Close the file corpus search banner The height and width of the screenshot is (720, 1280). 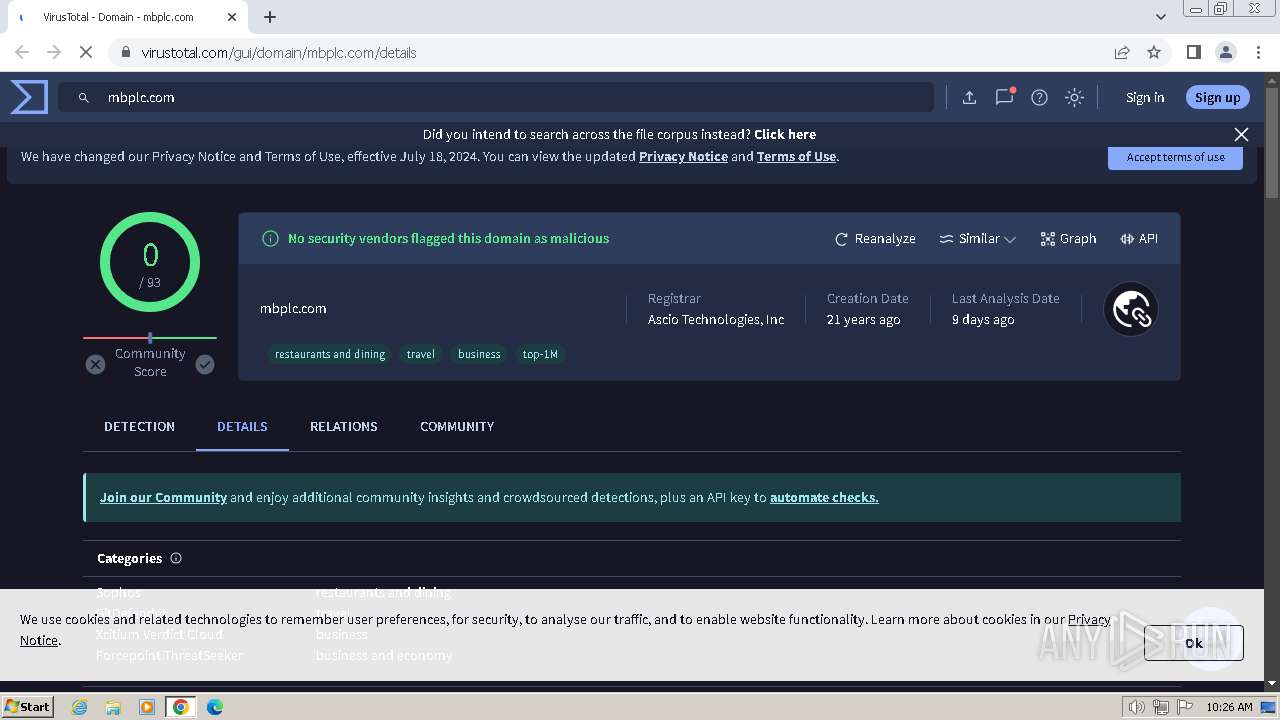tap(1241, 134)
